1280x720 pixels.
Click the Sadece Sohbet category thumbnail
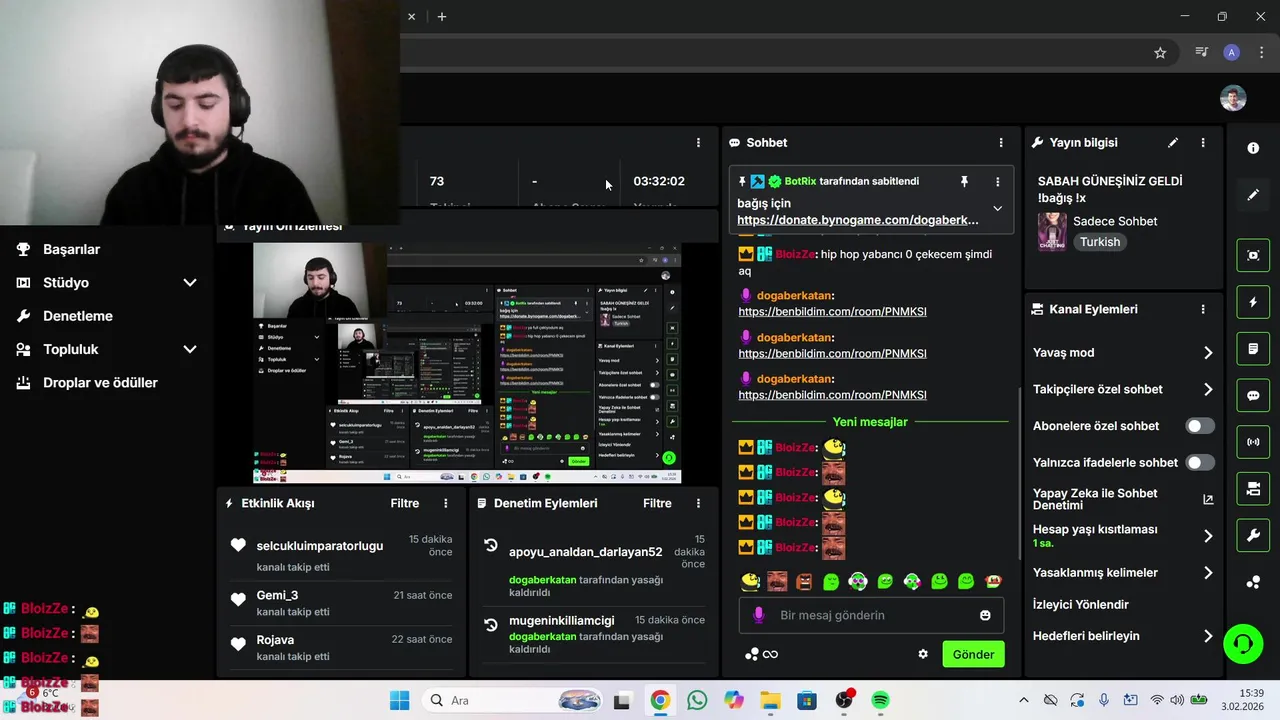[x=1052, y=232]
